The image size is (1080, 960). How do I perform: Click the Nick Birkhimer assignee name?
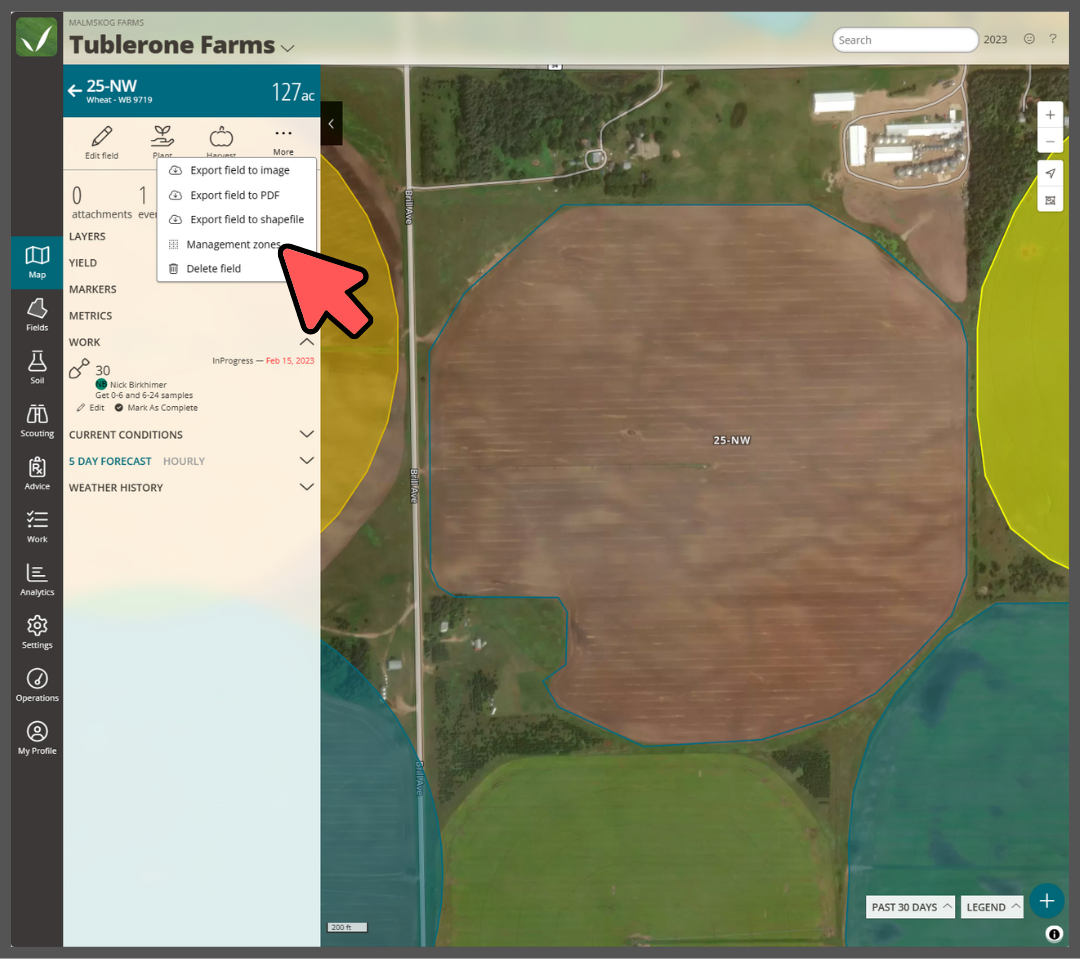138,384
